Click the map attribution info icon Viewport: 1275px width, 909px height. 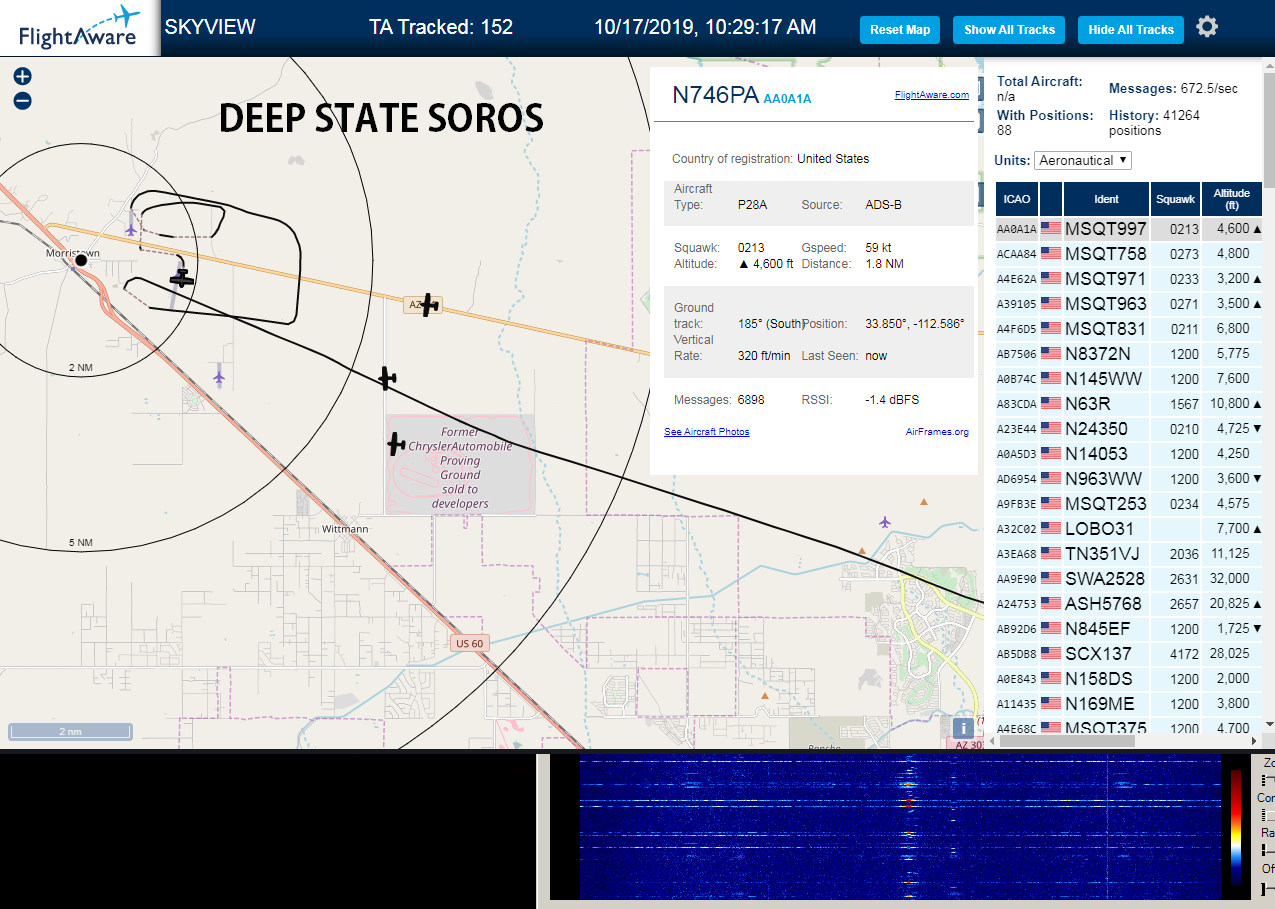click(963, 729)
